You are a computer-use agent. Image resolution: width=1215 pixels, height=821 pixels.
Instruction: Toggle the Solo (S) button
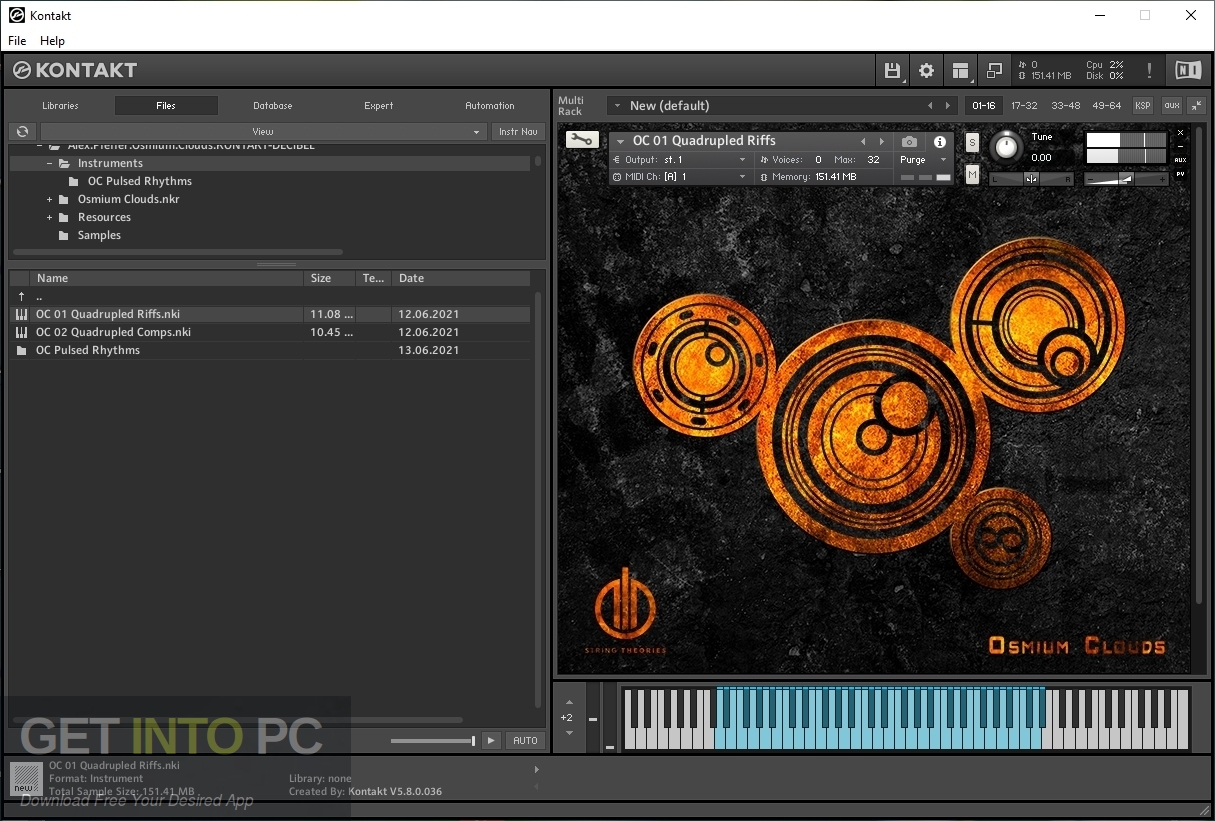click(x=972, y=142)
